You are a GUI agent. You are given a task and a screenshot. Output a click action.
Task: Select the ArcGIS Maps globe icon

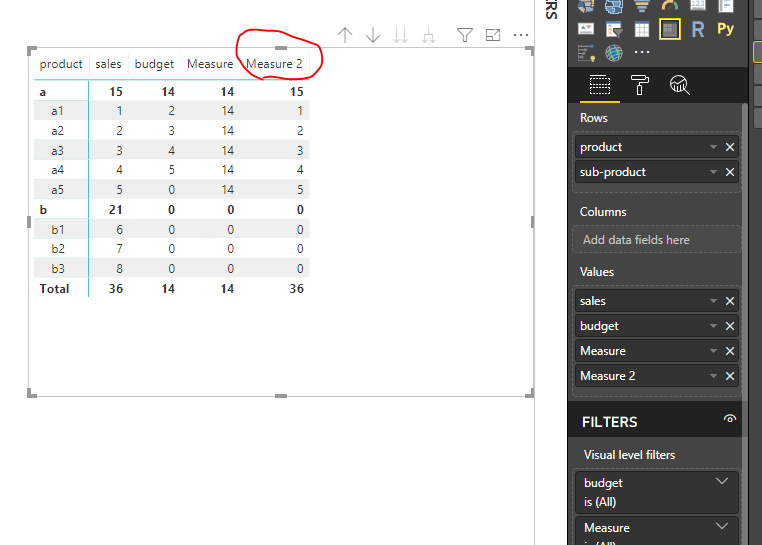click(614, 53)
